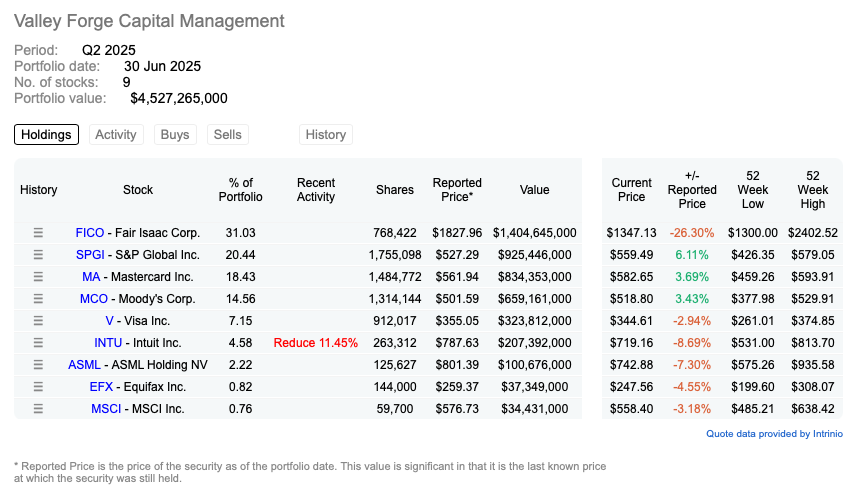
Task: Open the ASML ticker link
Action: click(84, 365)
